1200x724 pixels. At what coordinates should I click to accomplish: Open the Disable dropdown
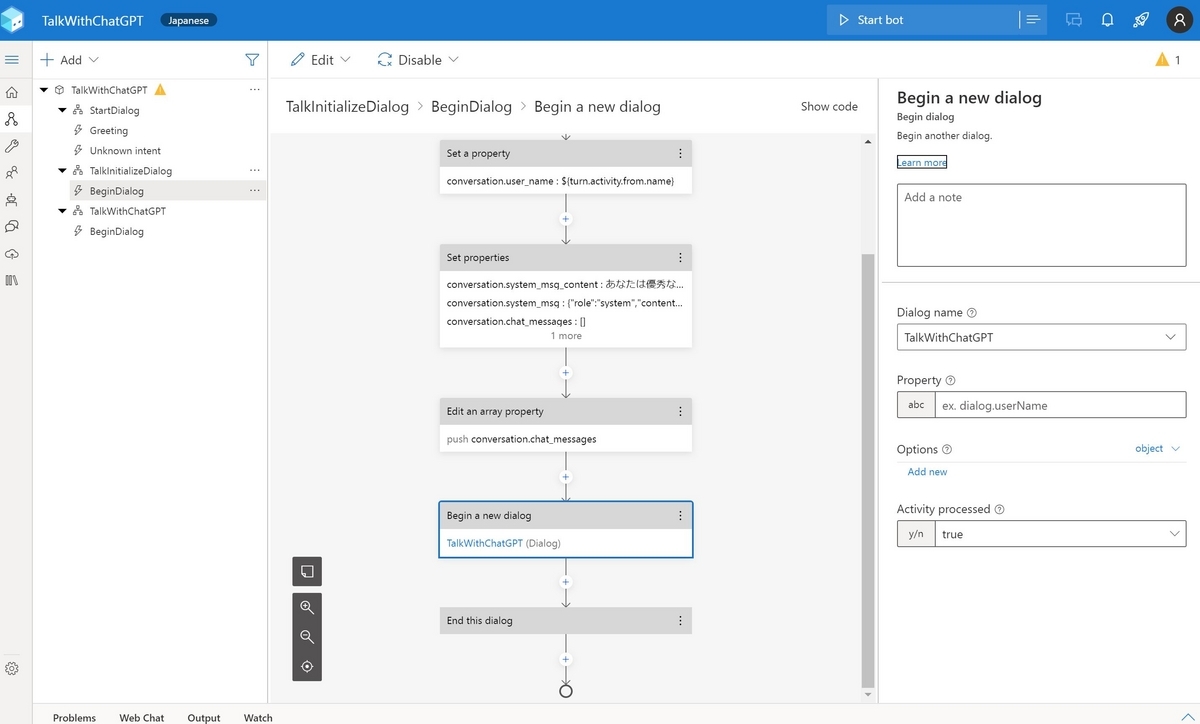point(417,60)
